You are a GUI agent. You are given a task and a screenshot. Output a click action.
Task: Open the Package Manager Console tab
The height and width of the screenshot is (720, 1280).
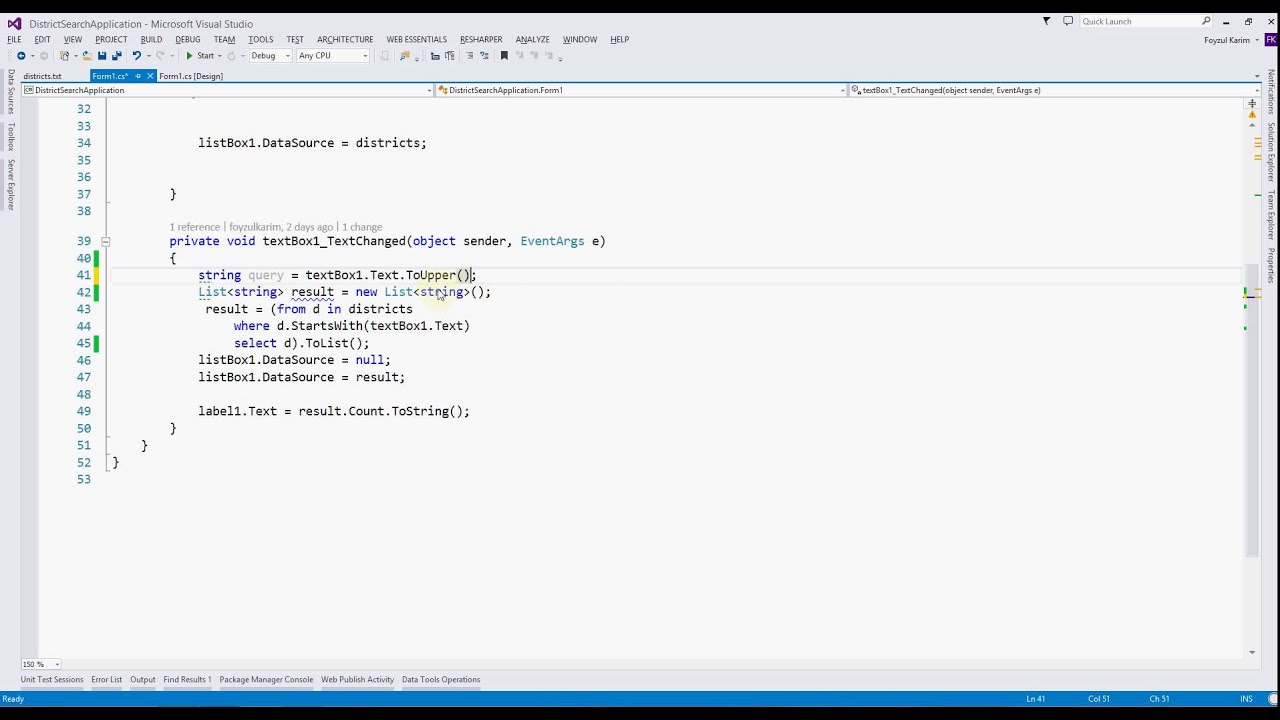[266, 680]
